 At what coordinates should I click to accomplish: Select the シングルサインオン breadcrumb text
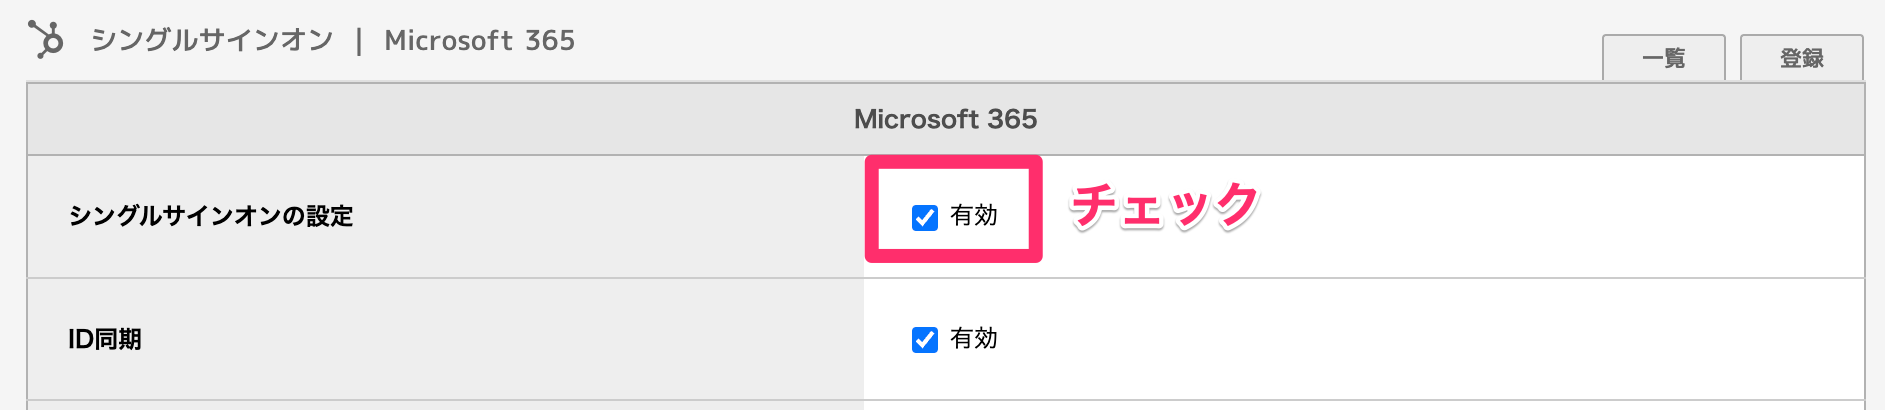[212, 40]
